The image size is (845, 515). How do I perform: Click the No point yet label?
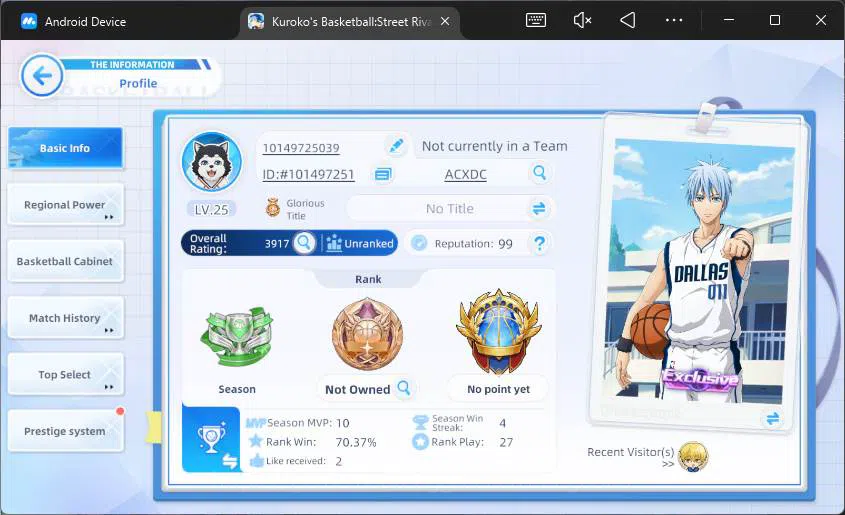click(x=498, y=389)
